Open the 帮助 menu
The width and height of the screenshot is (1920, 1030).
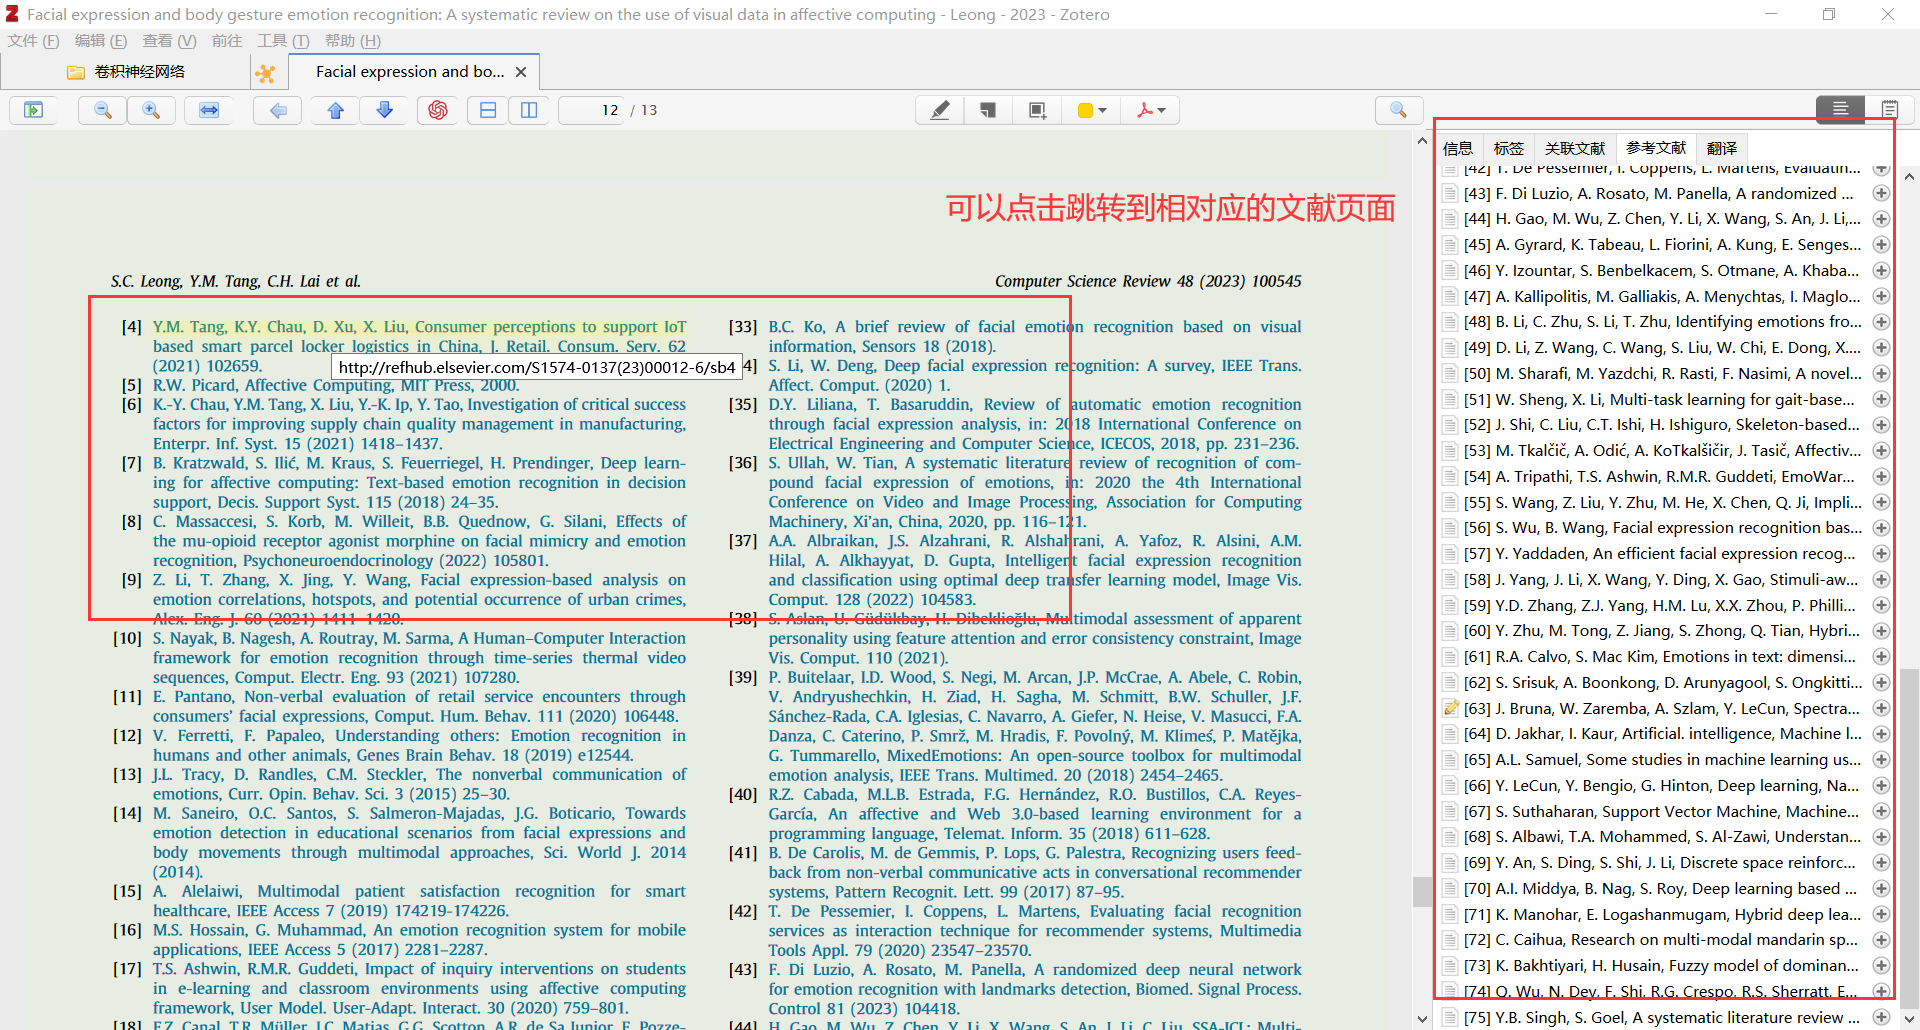352,41
